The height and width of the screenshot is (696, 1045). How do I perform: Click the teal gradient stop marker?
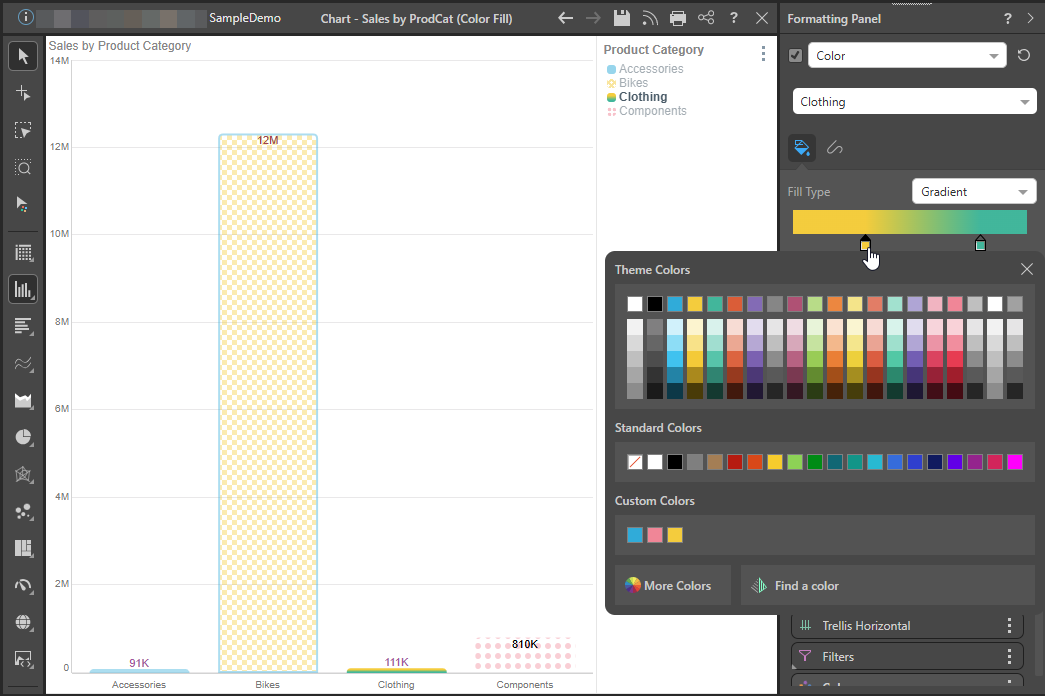click(980, 244)
